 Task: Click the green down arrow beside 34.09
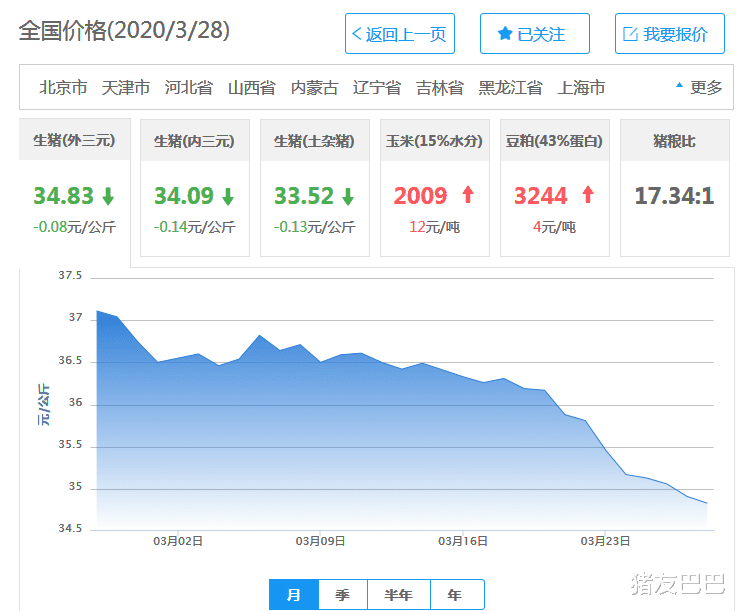(x=228, y=196)
